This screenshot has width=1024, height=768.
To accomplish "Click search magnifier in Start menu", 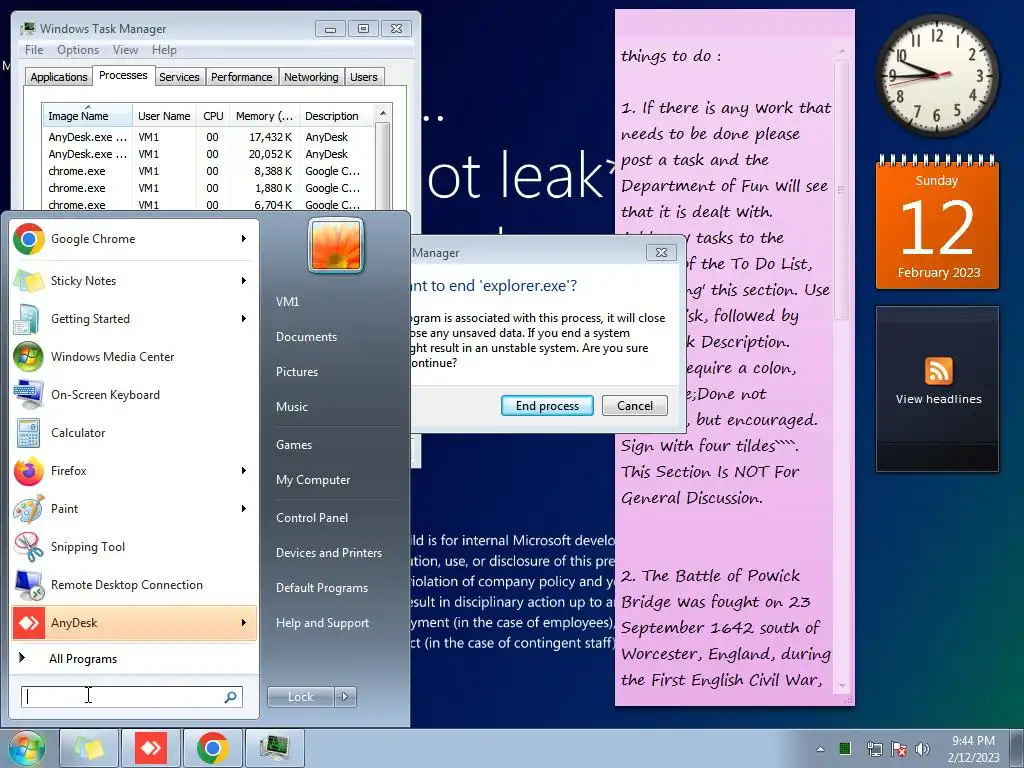I will click(230, 697).
